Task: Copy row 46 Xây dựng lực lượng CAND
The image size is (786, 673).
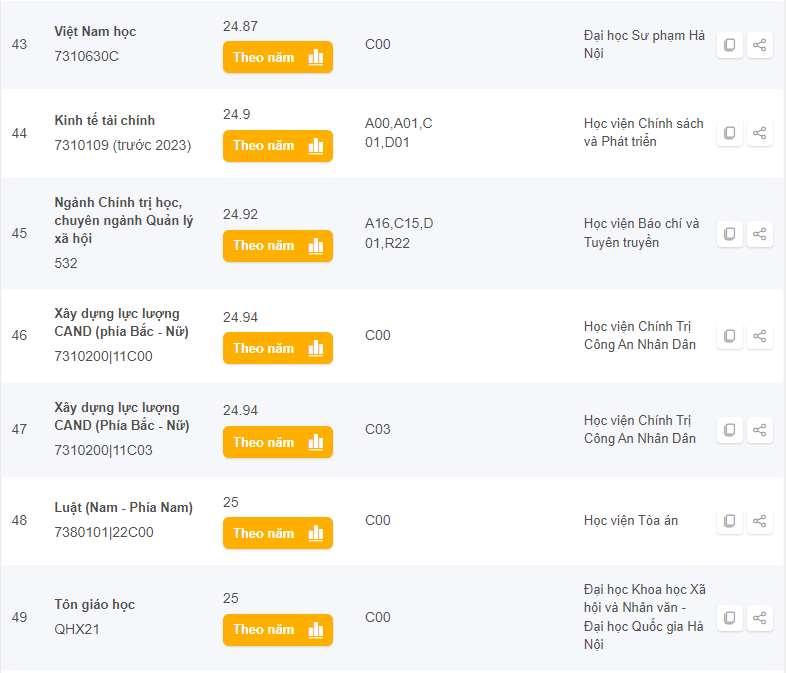Action: point(730,336)
